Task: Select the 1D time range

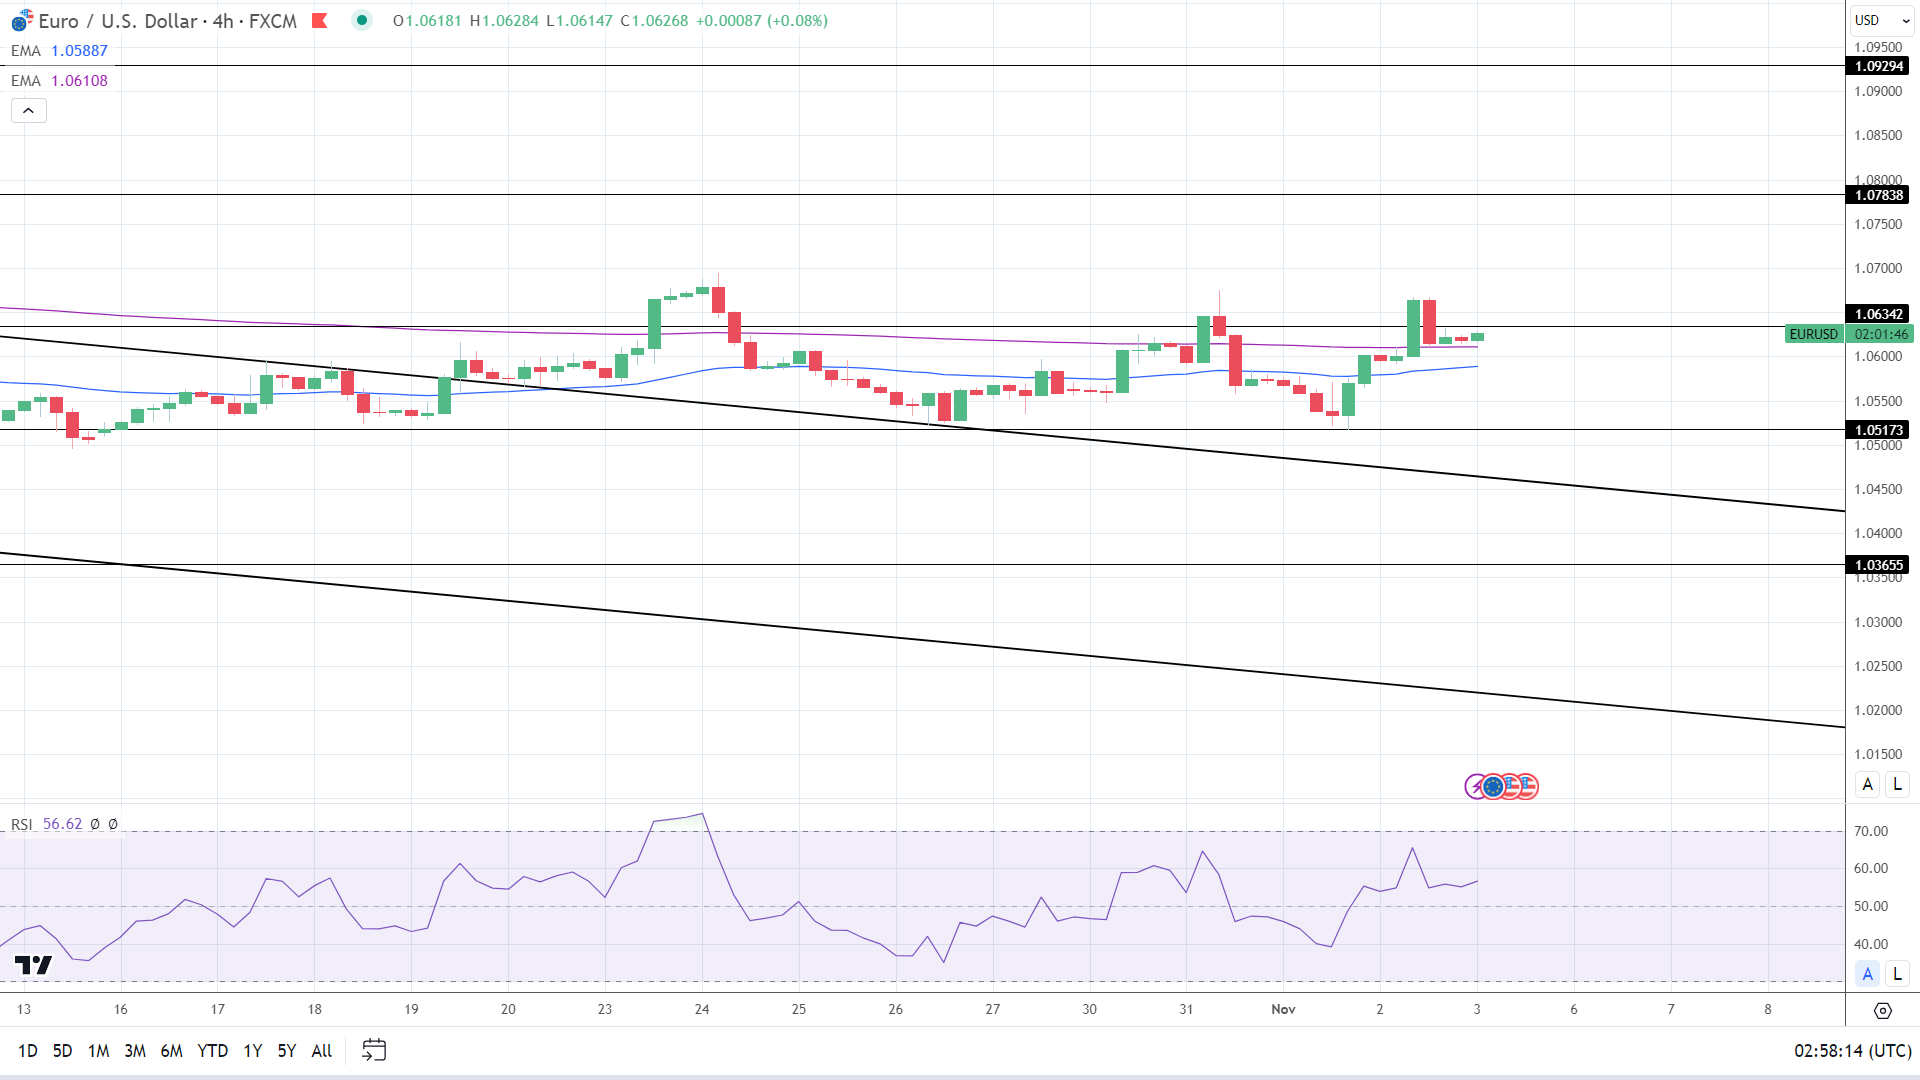Action: [28, 1051]
